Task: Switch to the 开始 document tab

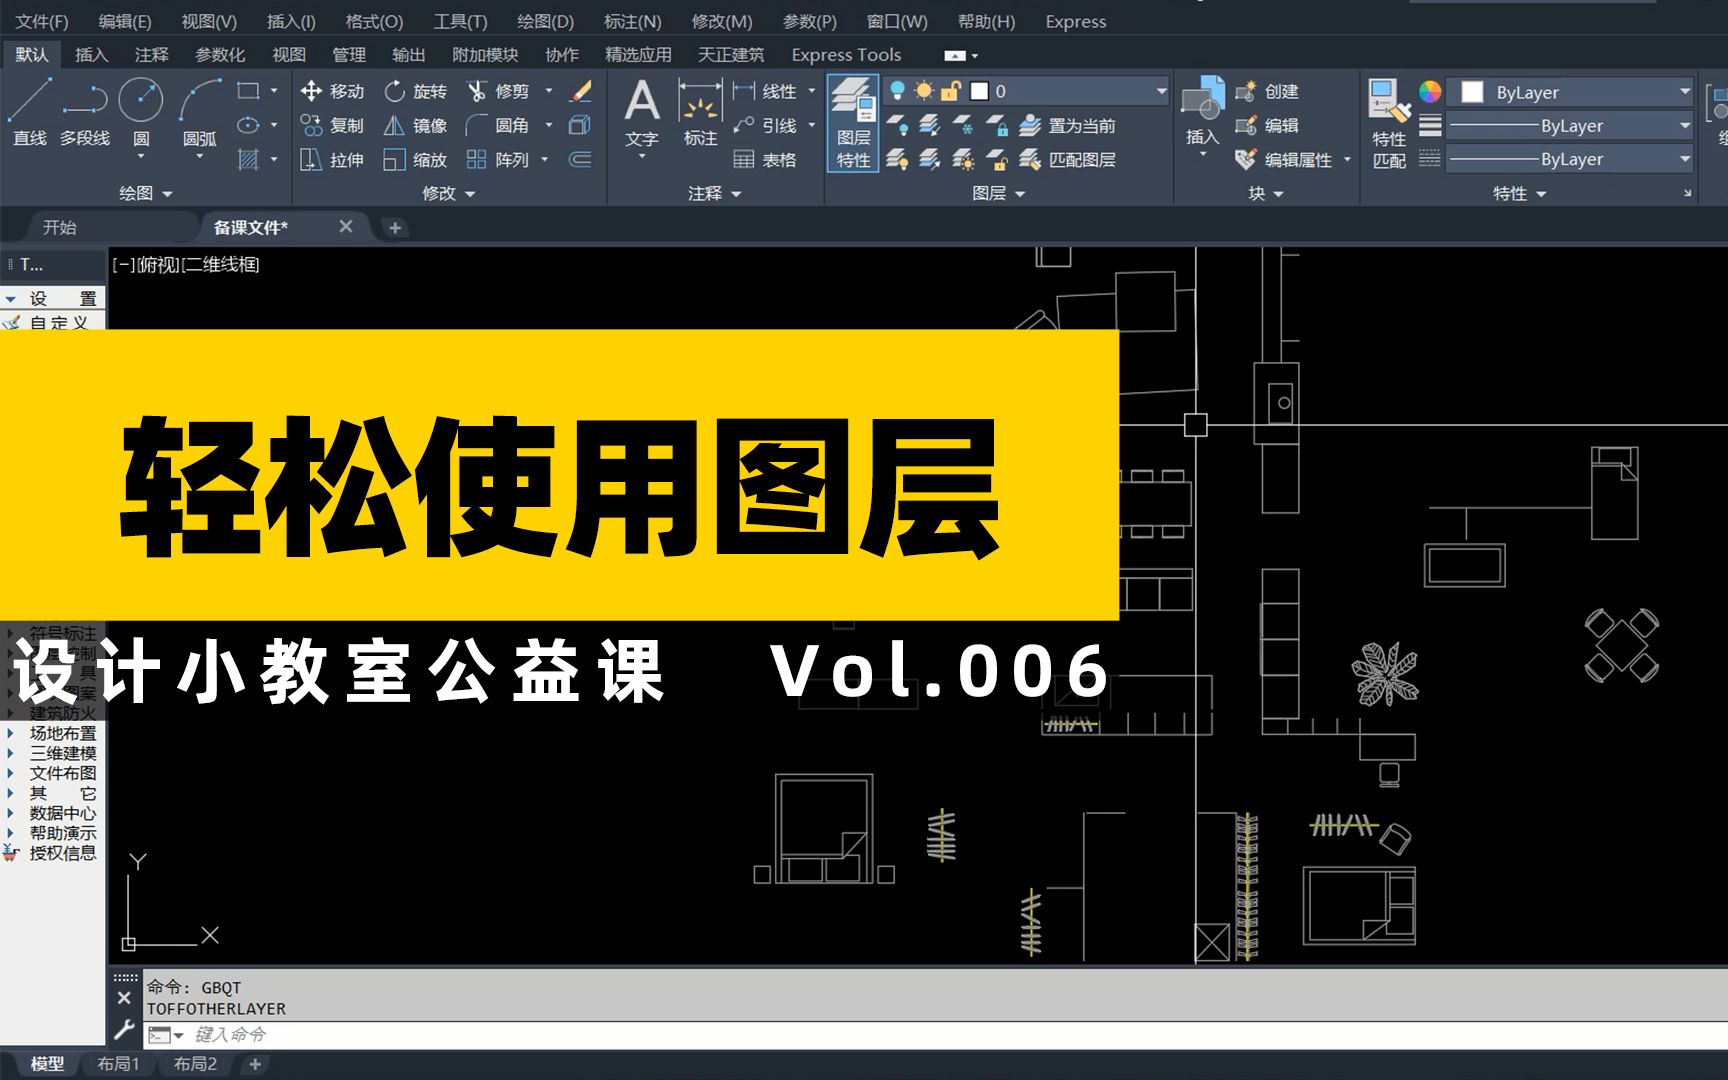Action: [60, 227]
